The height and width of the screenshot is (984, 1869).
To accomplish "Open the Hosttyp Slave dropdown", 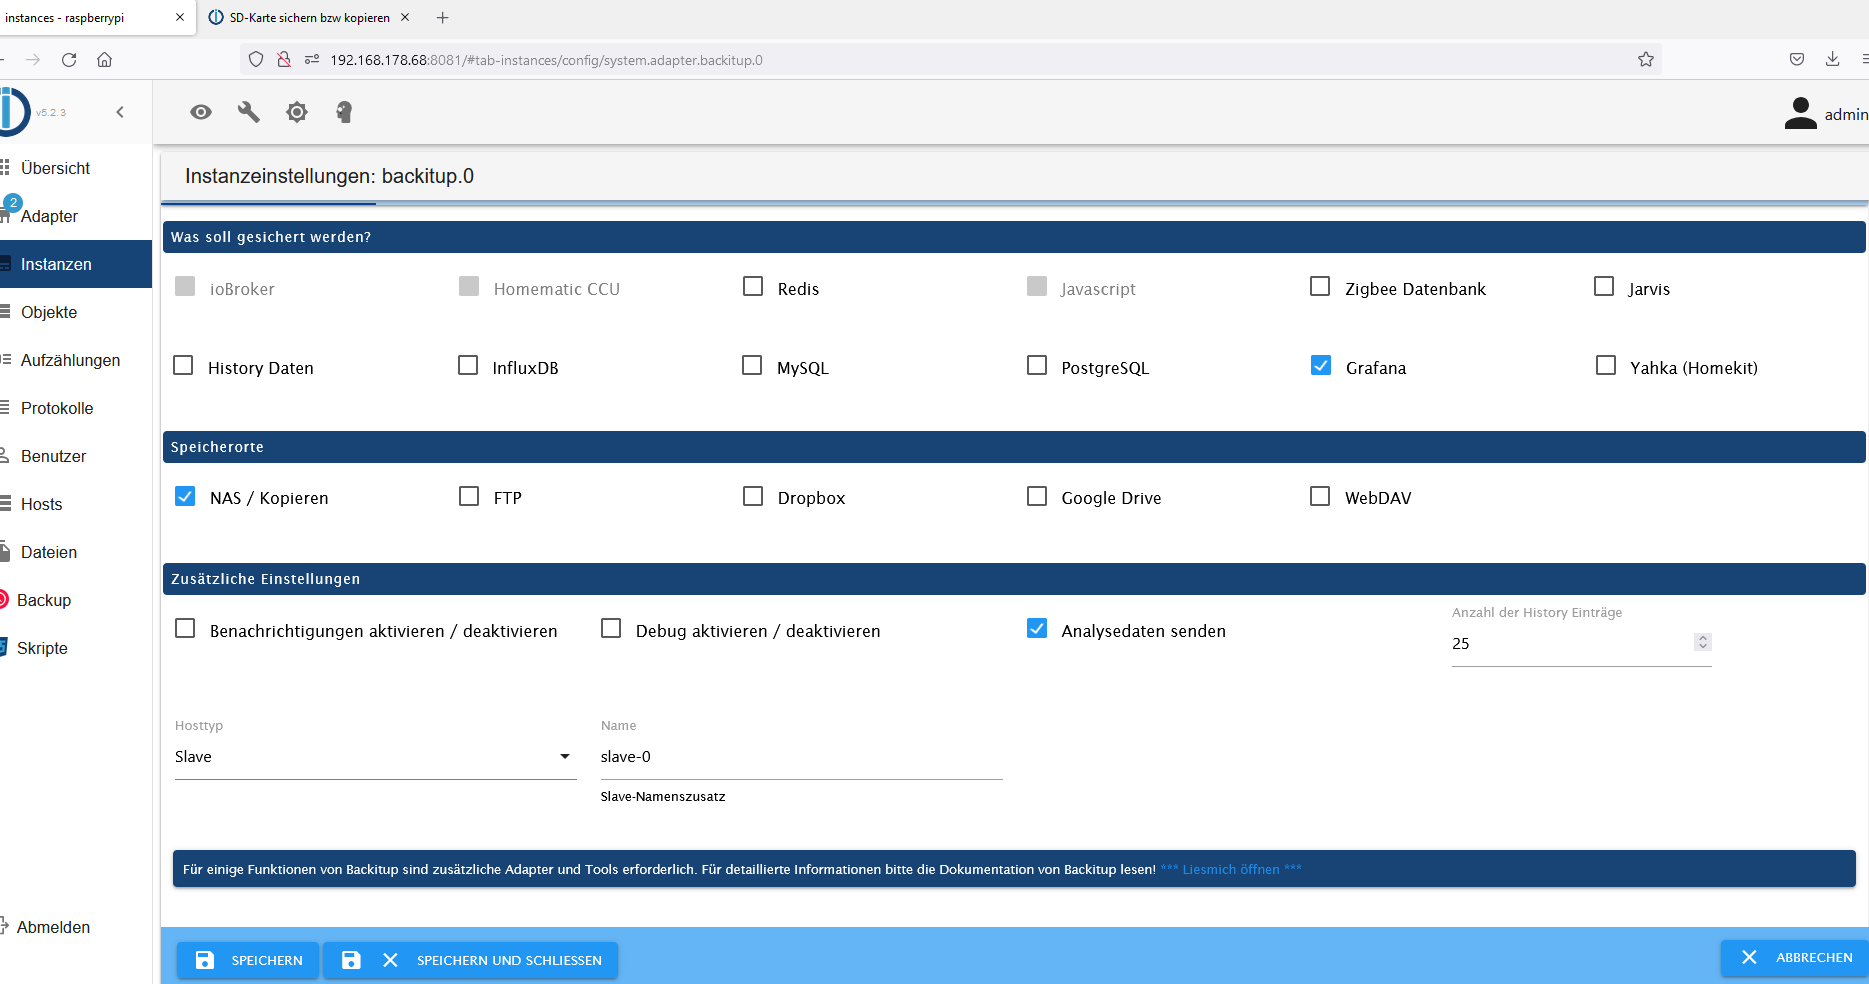I will [375, 757].
